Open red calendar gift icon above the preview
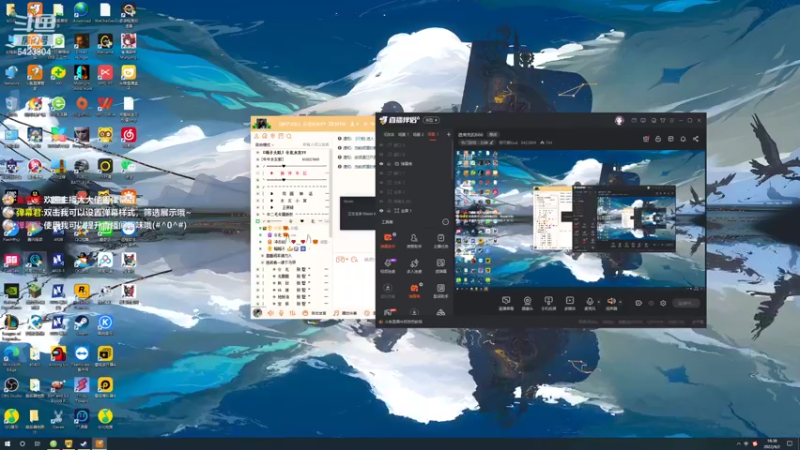This screenshot has height=450, width=800. point(646,139)
